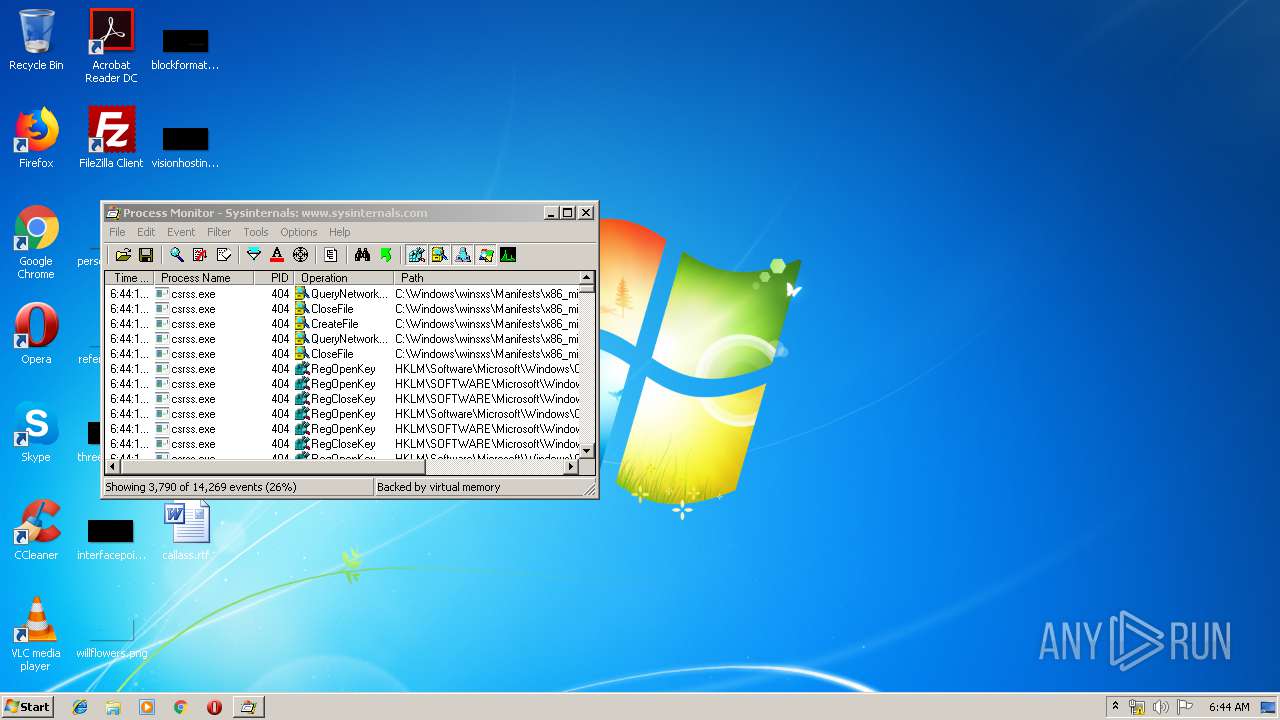Select the Skype desktop icon
This screenshot has width=1280, height=720.
click(36, 433)
